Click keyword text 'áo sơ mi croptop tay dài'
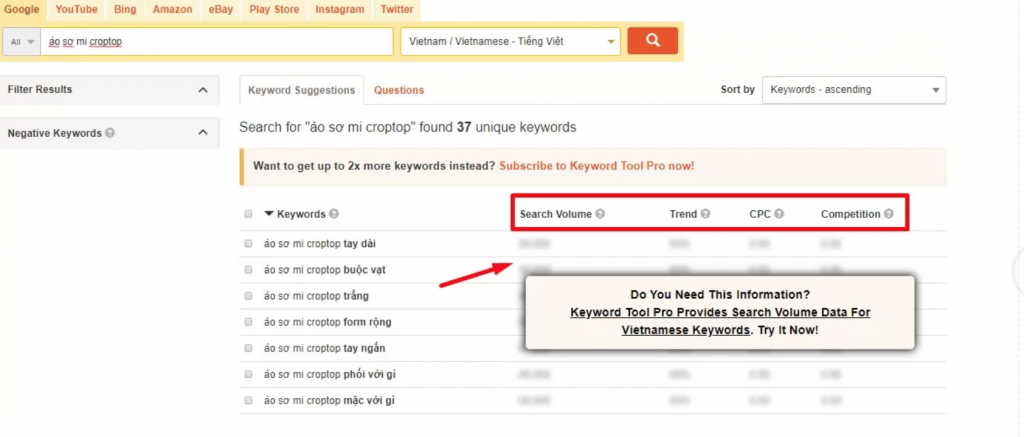 320,244
